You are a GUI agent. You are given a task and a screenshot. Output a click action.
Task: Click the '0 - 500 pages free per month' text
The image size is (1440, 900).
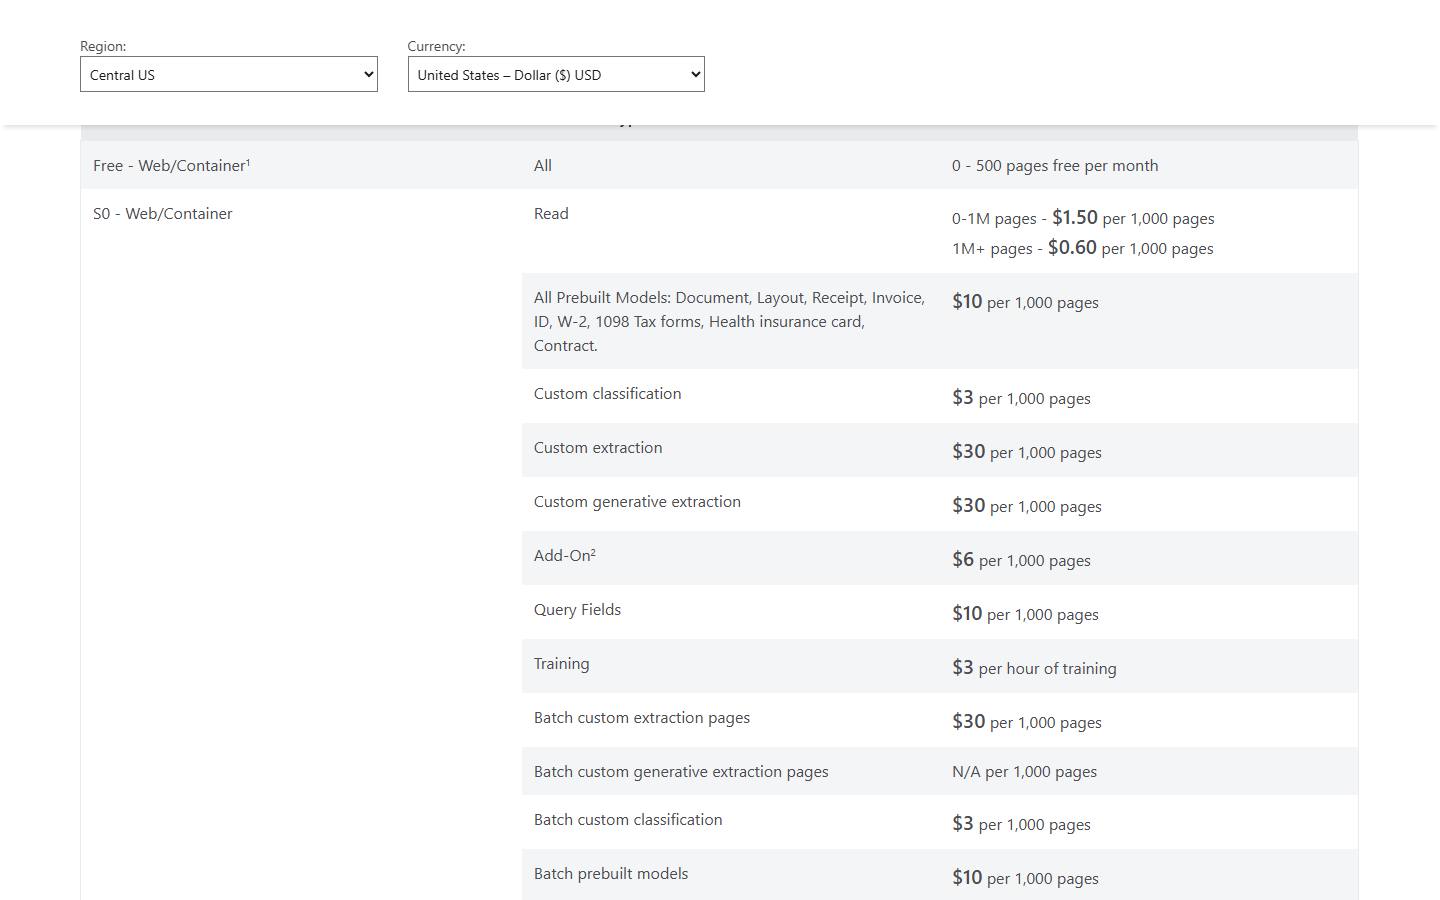click(1055, 165)
